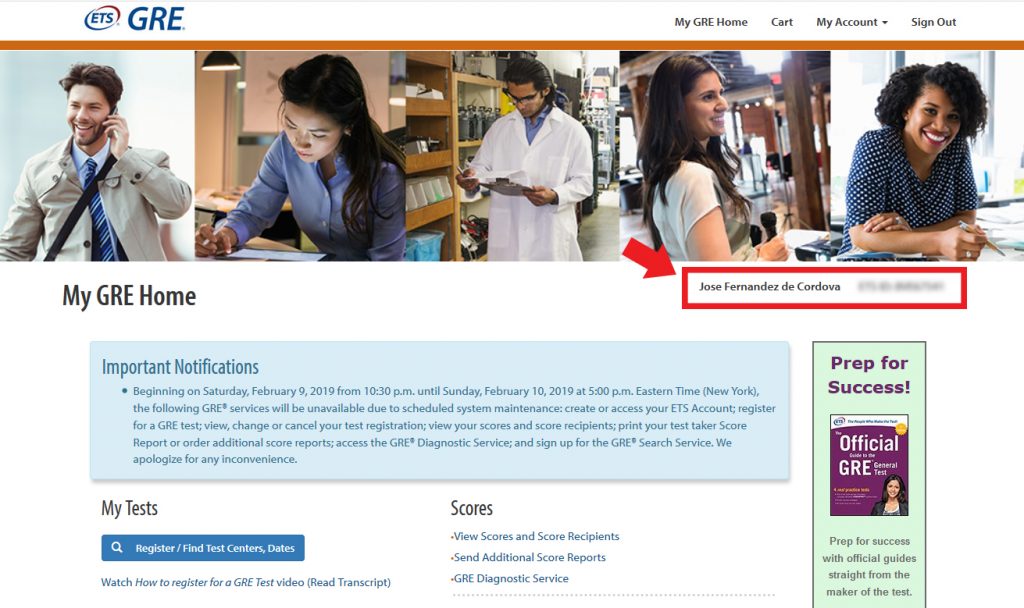The height and width of the screenshot is (608, 1024).
Task: Click the My GRE Home page heading
Action: click(129, 296)
